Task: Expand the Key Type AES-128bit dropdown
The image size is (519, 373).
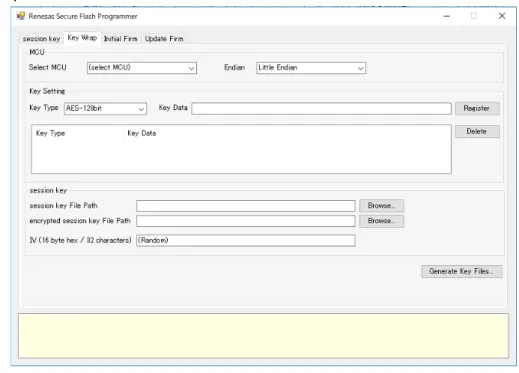Action: click(x=105, y=108)
